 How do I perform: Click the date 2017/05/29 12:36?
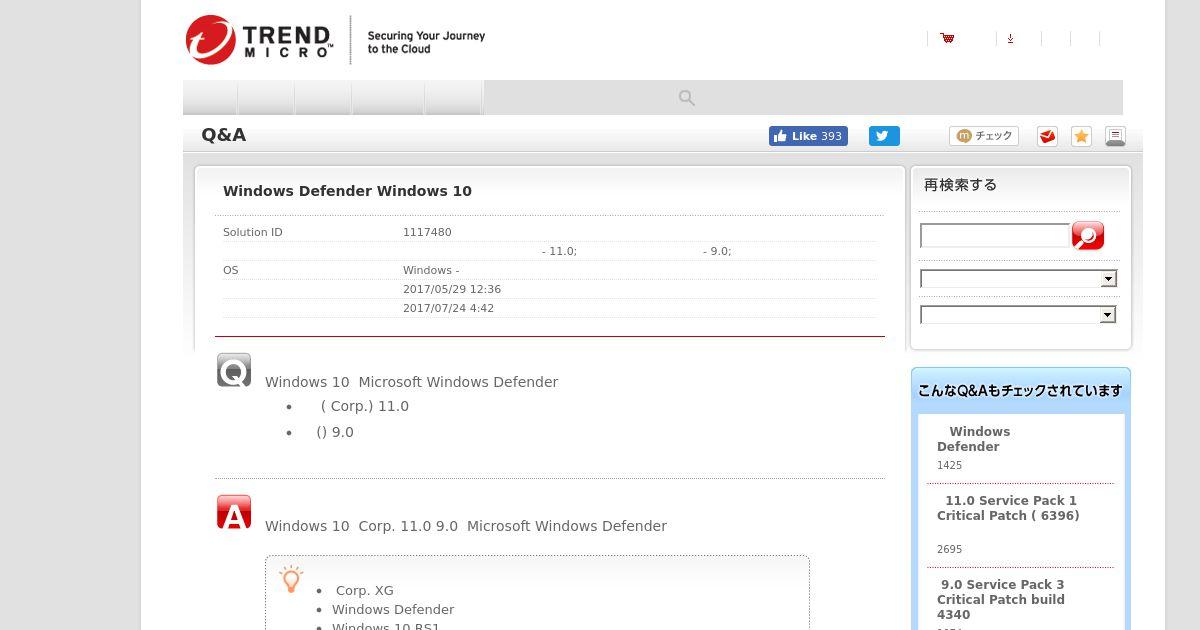452,289
